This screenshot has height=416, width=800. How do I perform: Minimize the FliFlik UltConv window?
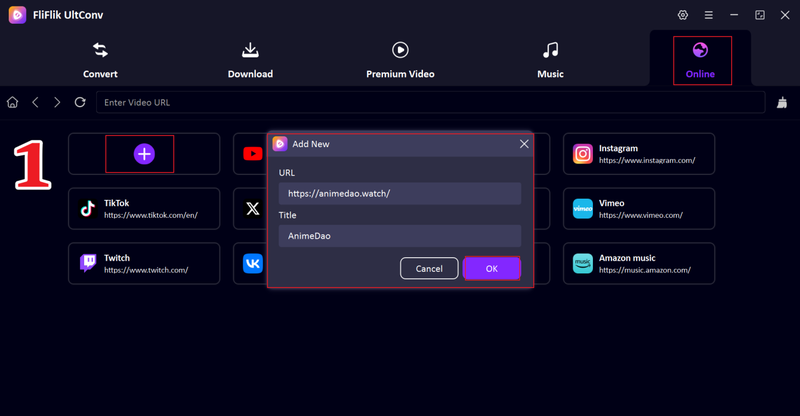[734, 15]
